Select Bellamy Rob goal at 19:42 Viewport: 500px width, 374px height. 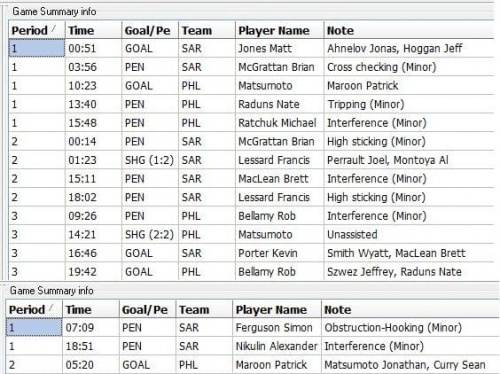(x=251, y=272)
